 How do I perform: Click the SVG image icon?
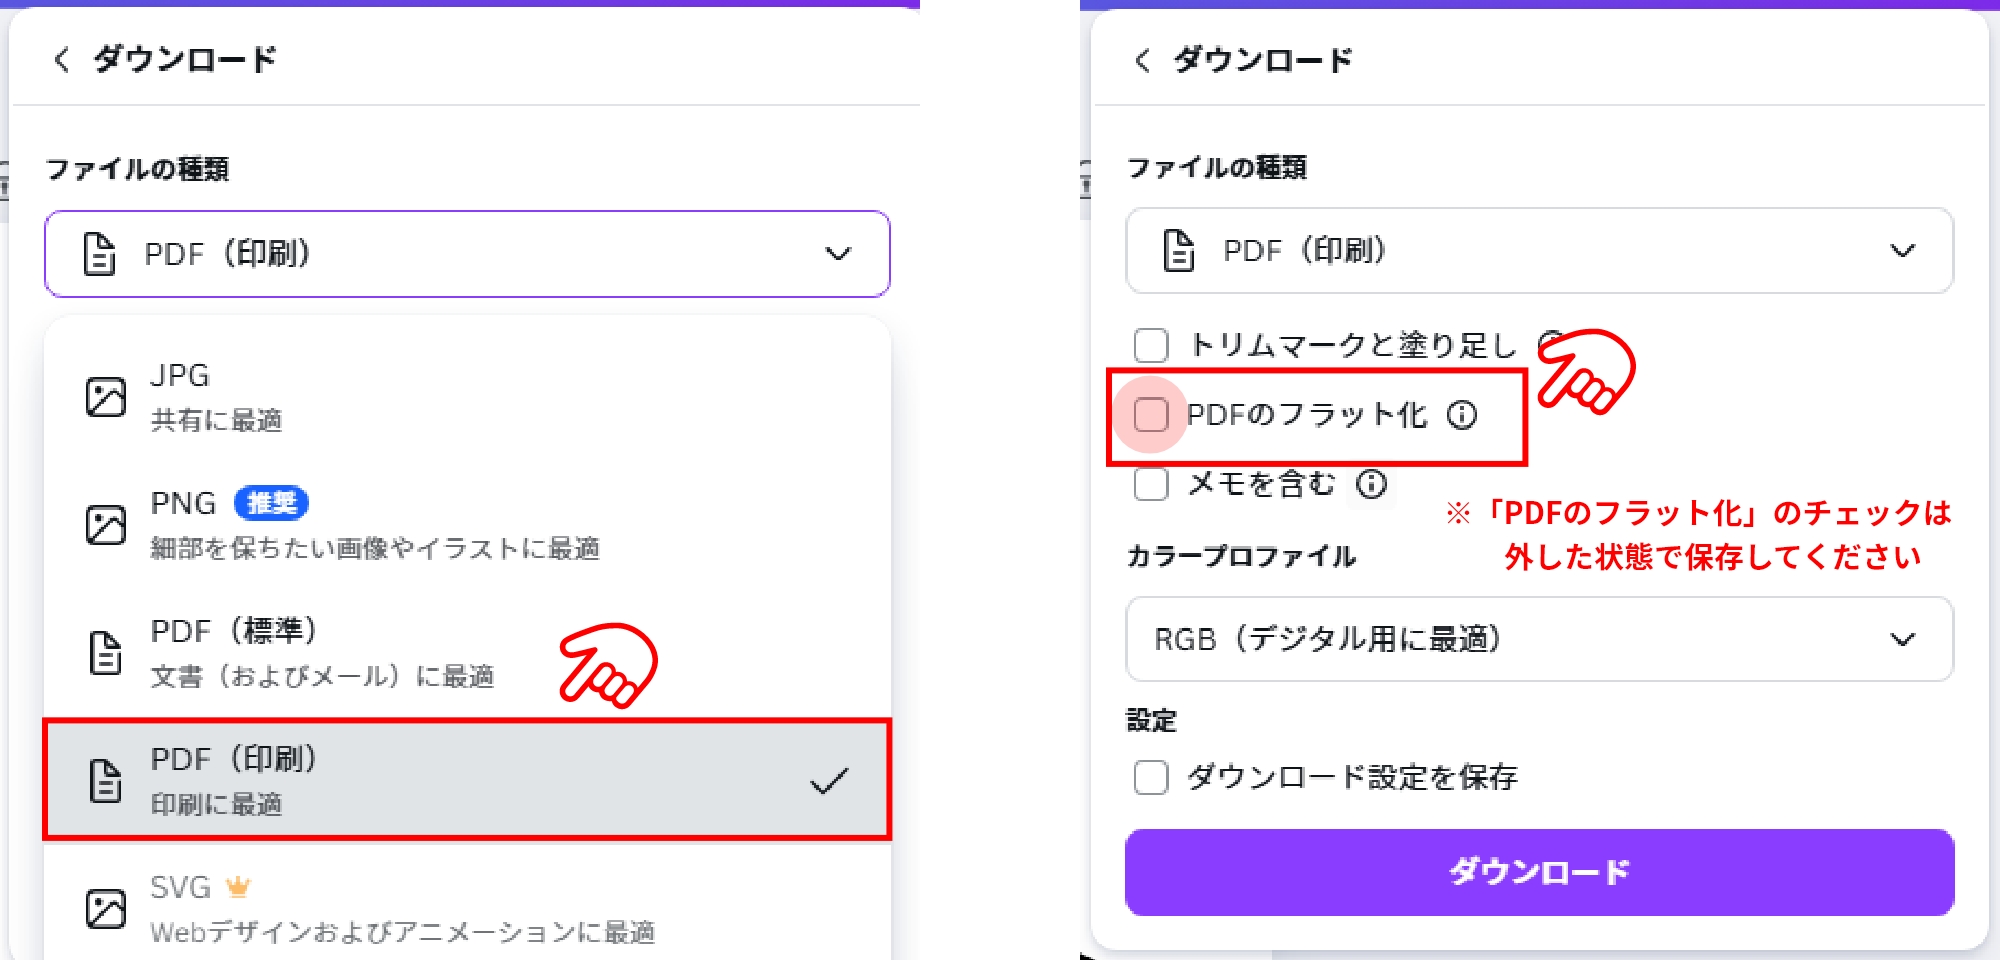coord(104,908)
